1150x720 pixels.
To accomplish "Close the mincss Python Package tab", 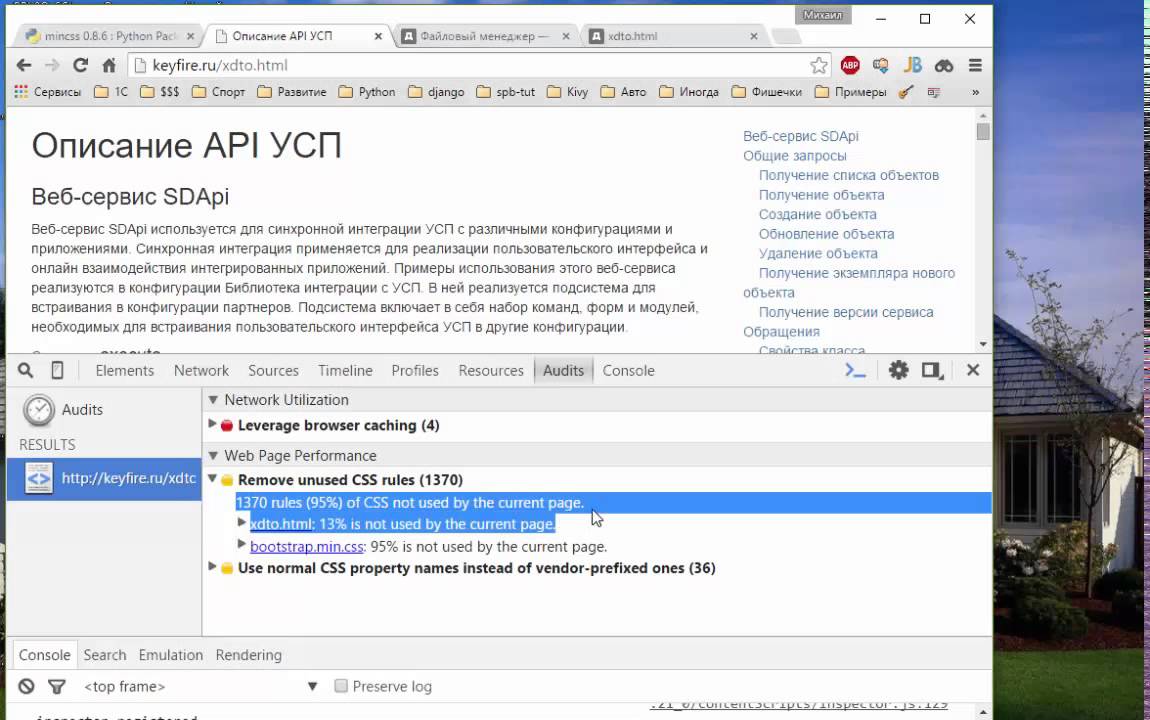I will pyautogui.click(x=191, y=36).
